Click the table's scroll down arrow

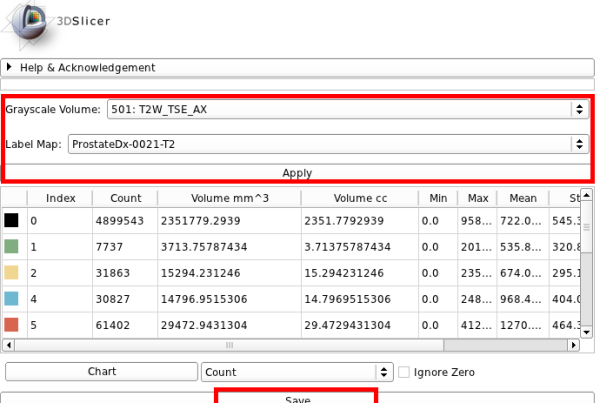coord(586,332)
